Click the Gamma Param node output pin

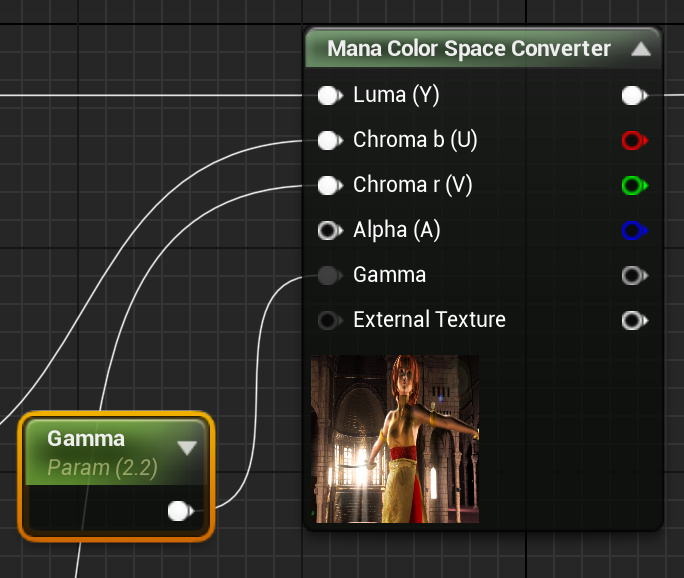(x=181, y=511)
